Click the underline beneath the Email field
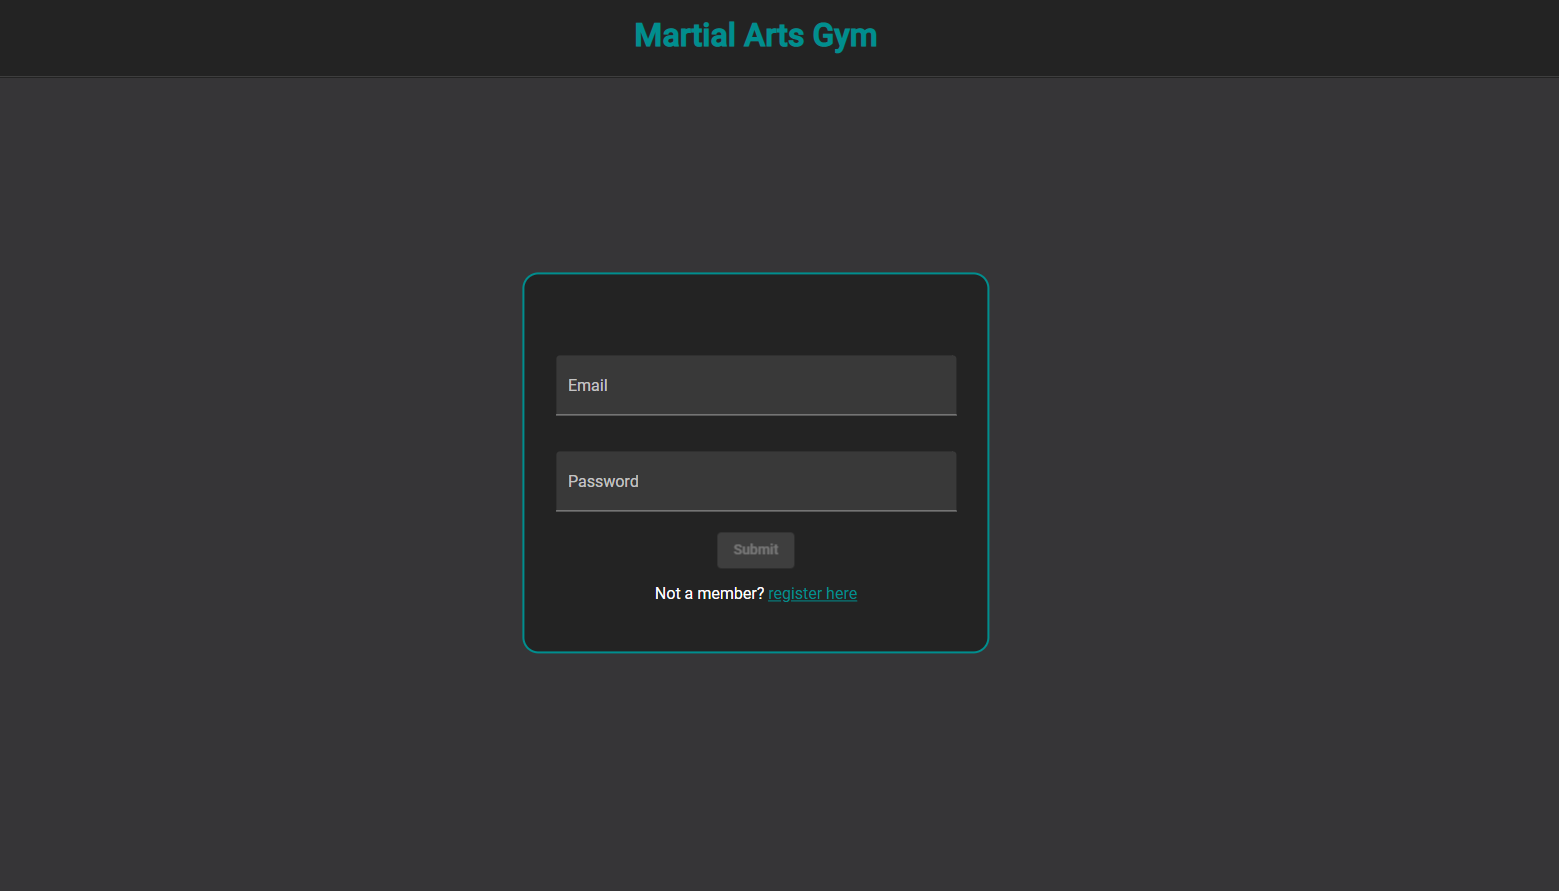The image size is (1559, 891). click(x=756, y=414)
